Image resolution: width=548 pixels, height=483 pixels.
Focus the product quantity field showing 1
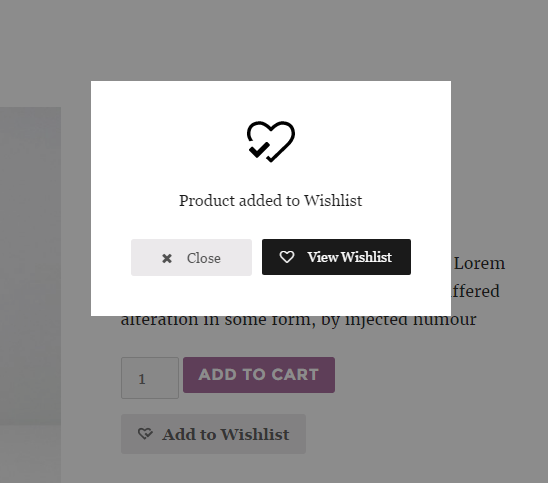(x=150, y=378)
